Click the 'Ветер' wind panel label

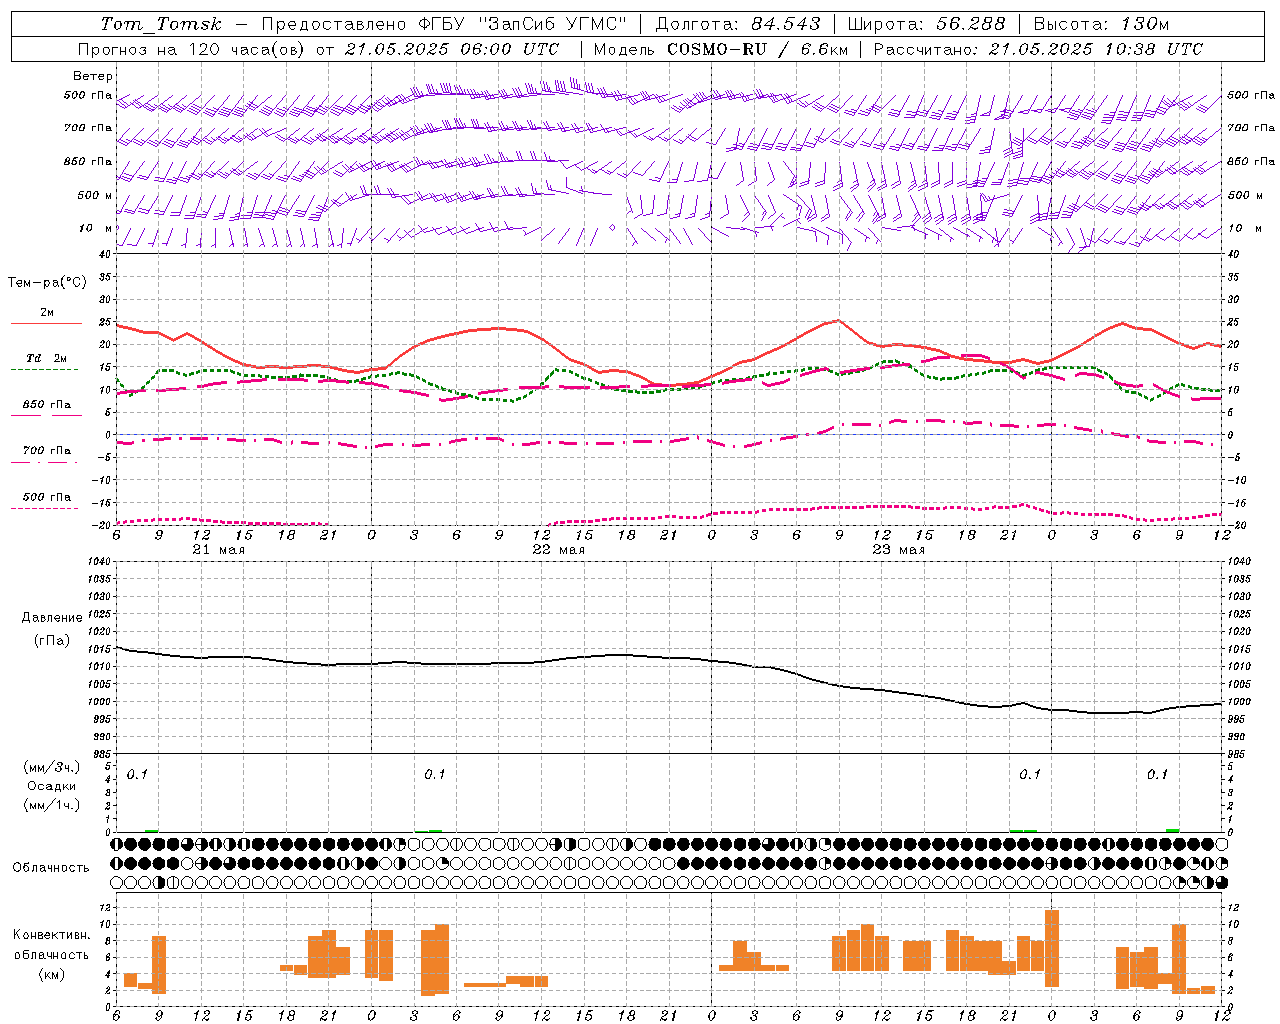click(93, 76)
